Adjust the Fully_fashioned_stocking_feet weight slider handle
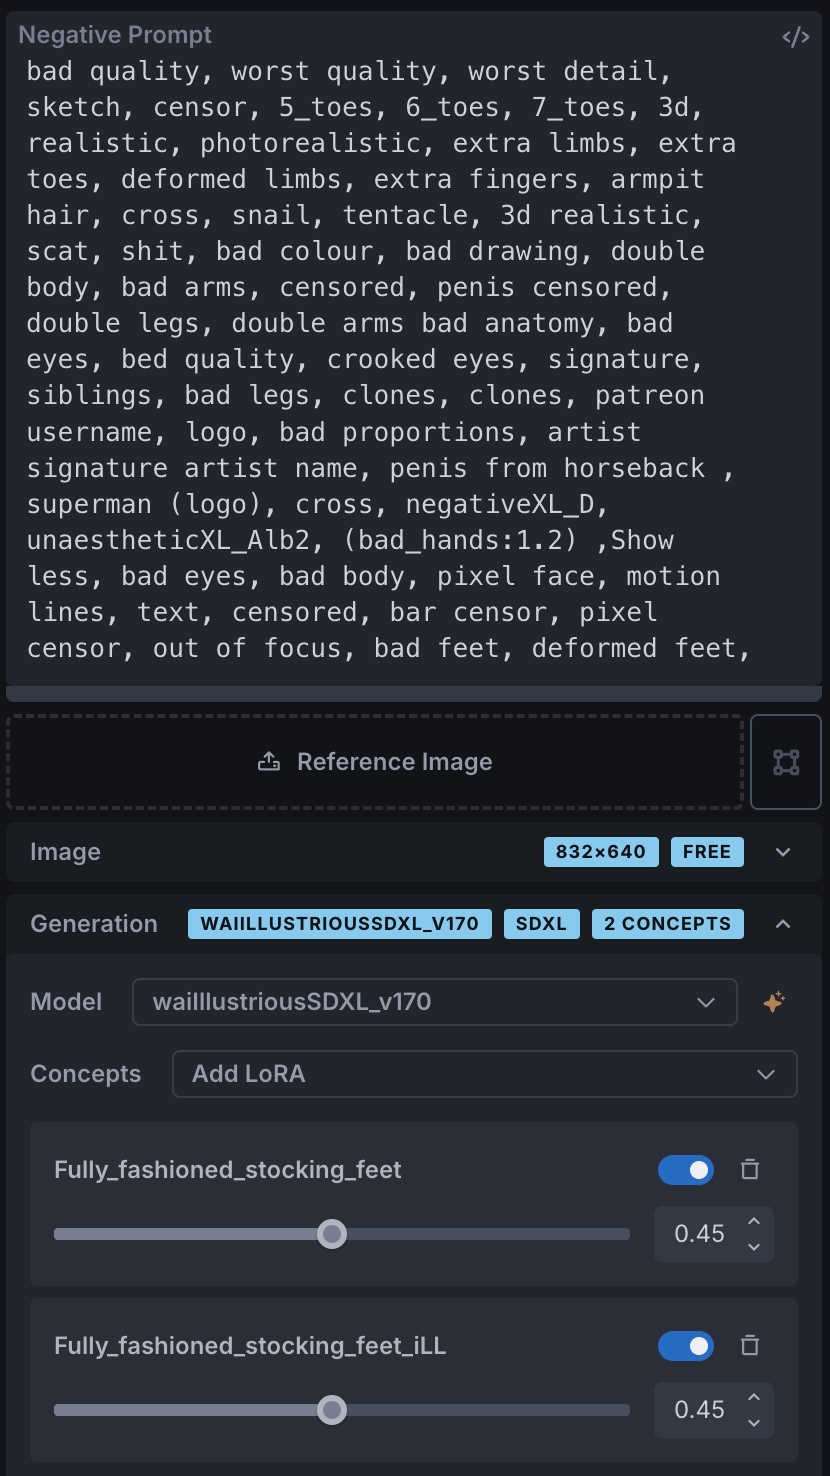The height and width of the screenshot is (1476, 830). point(332,1234)
